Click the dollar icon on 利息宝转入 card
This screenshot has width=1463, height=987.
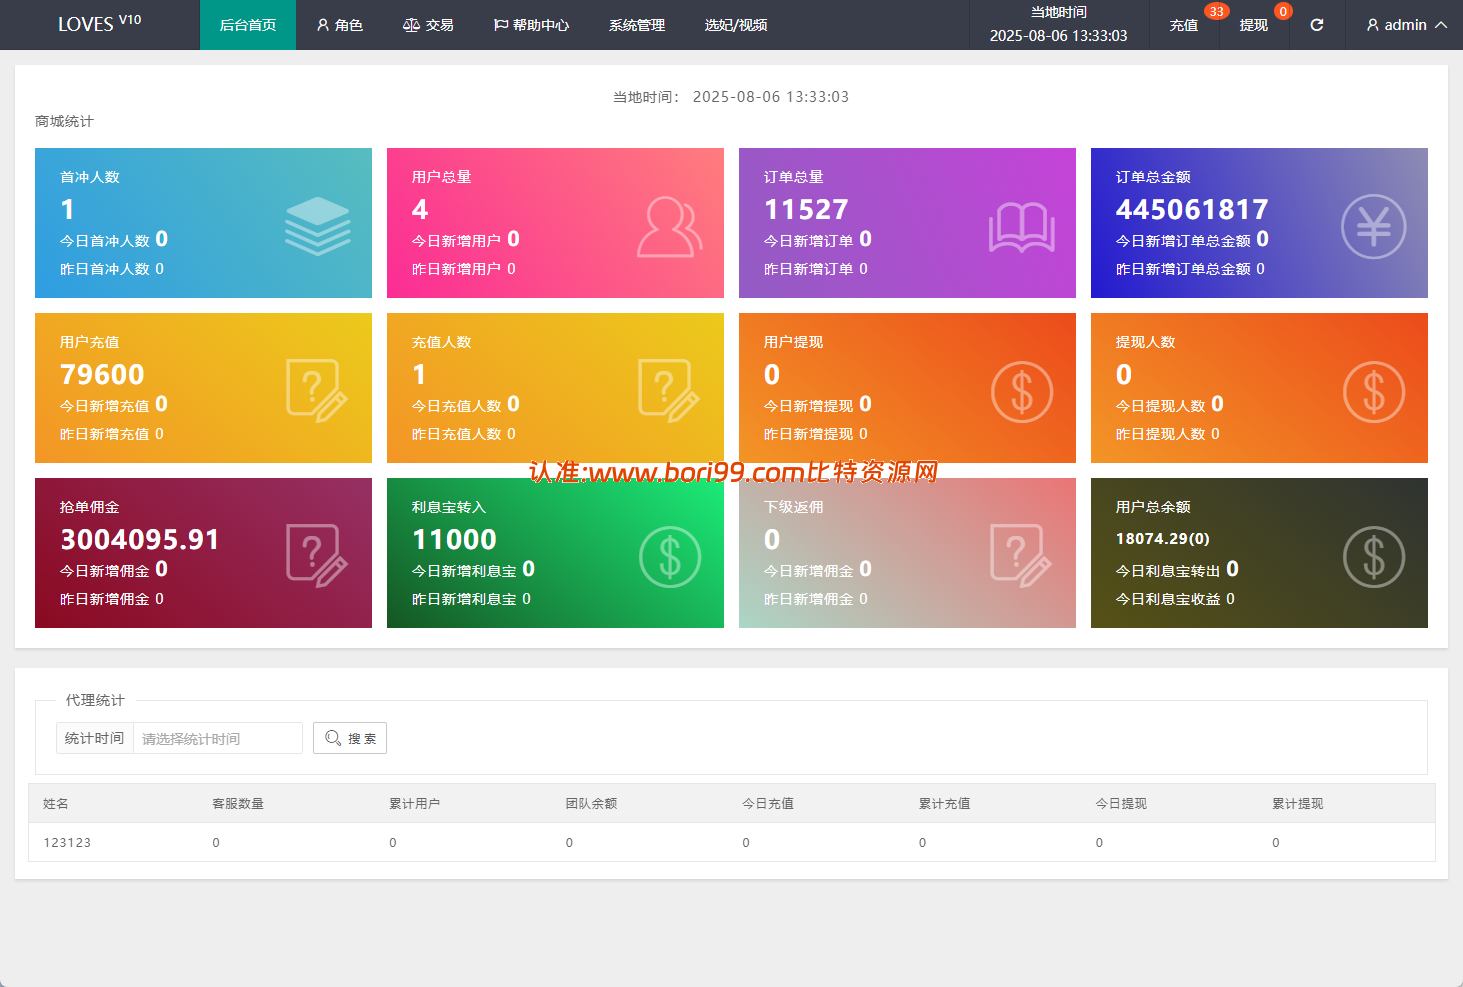click(x=670, y=556)
